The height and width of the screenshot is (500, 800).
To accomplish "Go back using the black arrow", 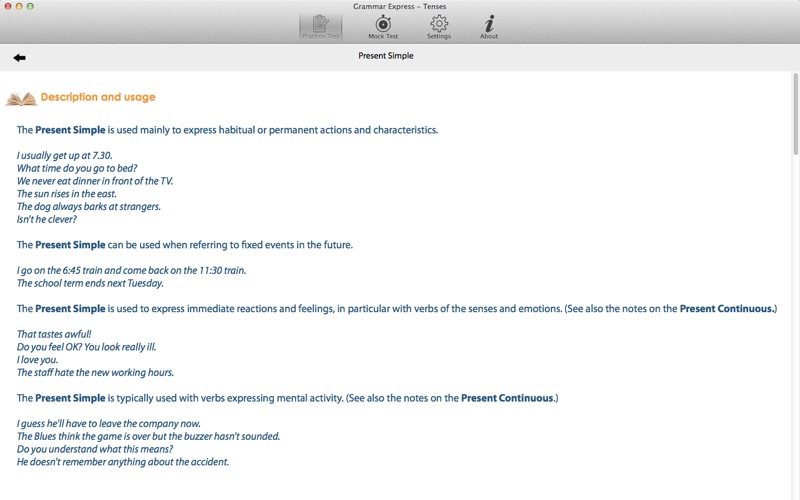I will coord(19,58).
